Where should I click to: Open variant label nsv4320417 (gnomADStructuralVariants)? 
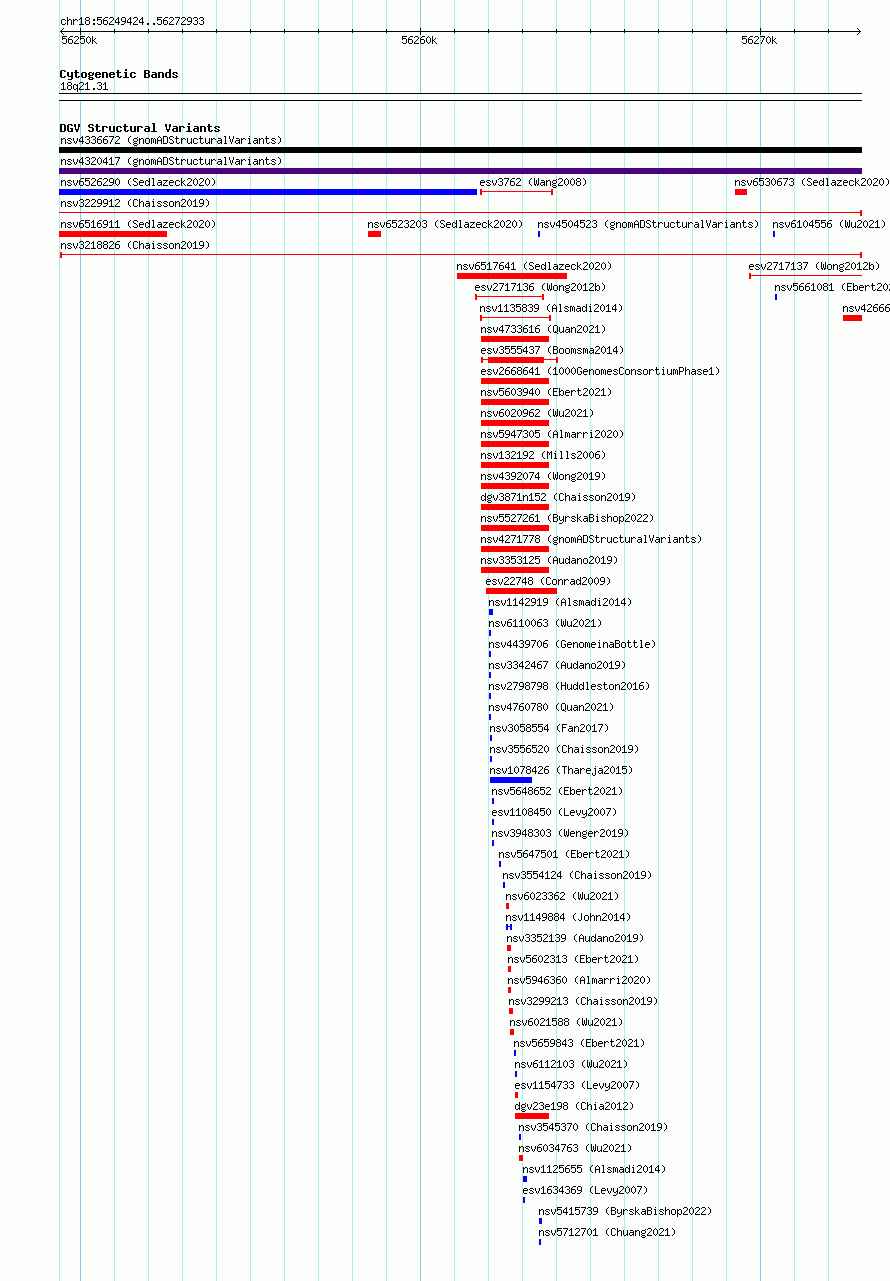(171, 161)
